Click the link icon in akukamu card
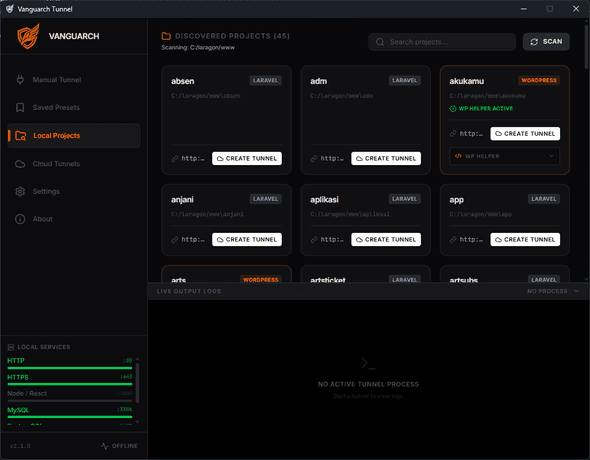This screenshot has width=590, height=460. (x=453, y=134)
